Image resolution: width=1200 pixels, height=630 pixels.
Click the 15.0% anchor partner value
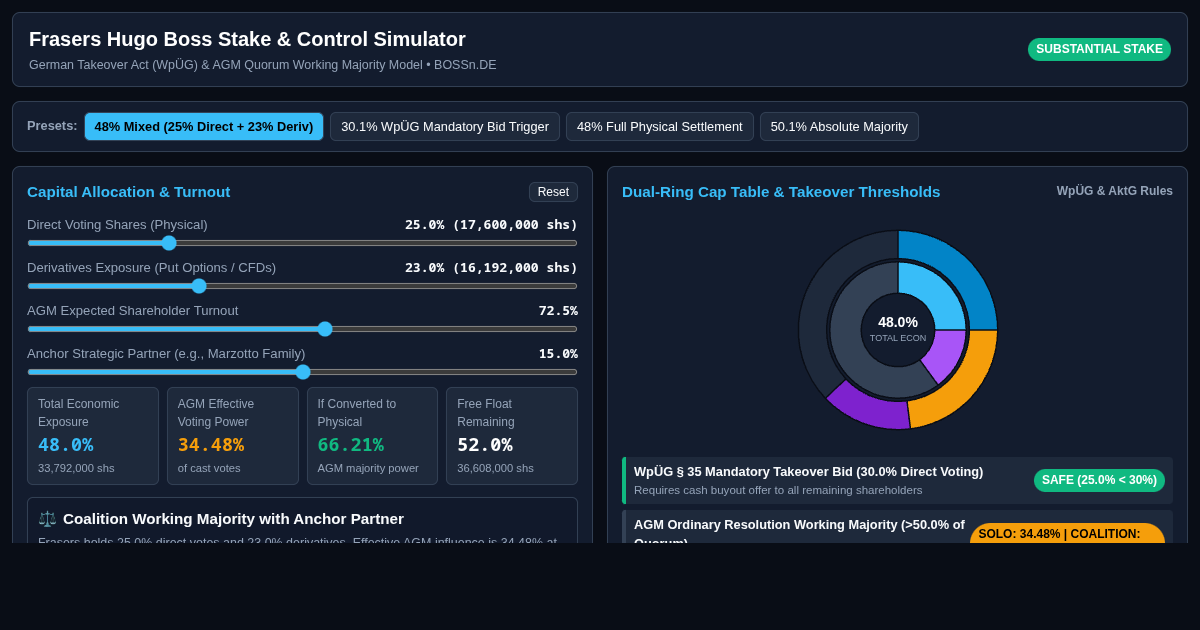point(558,354)
